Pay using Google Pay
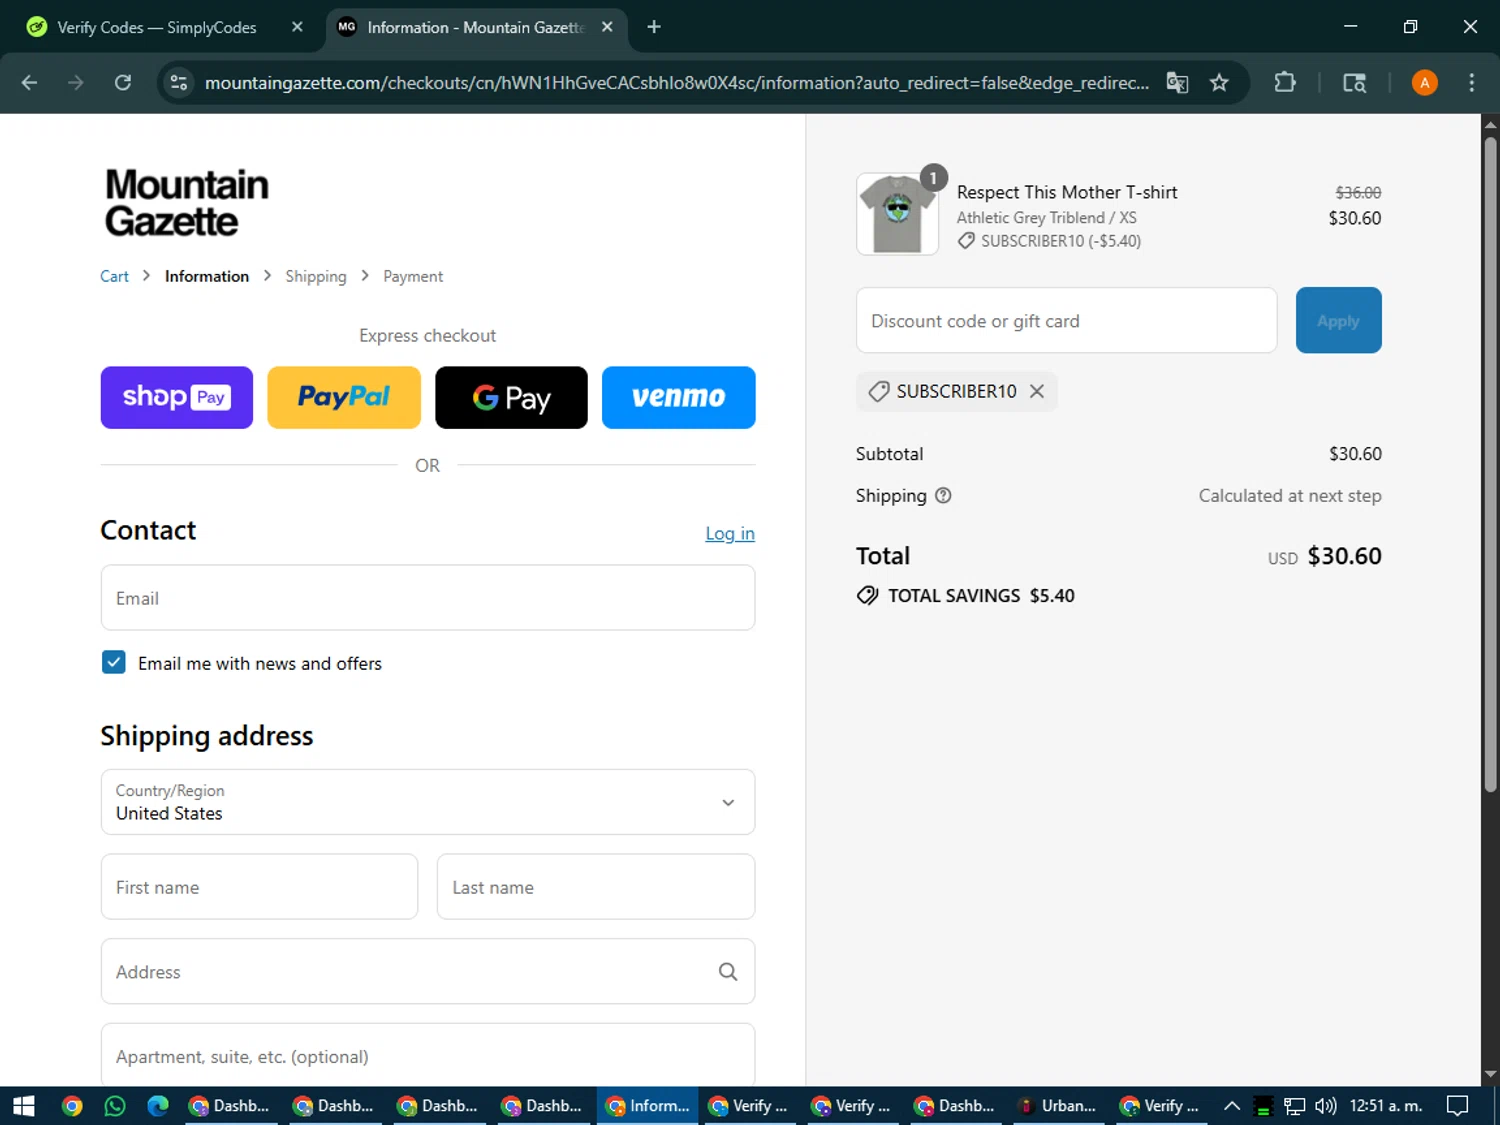 tap(511, 397)
